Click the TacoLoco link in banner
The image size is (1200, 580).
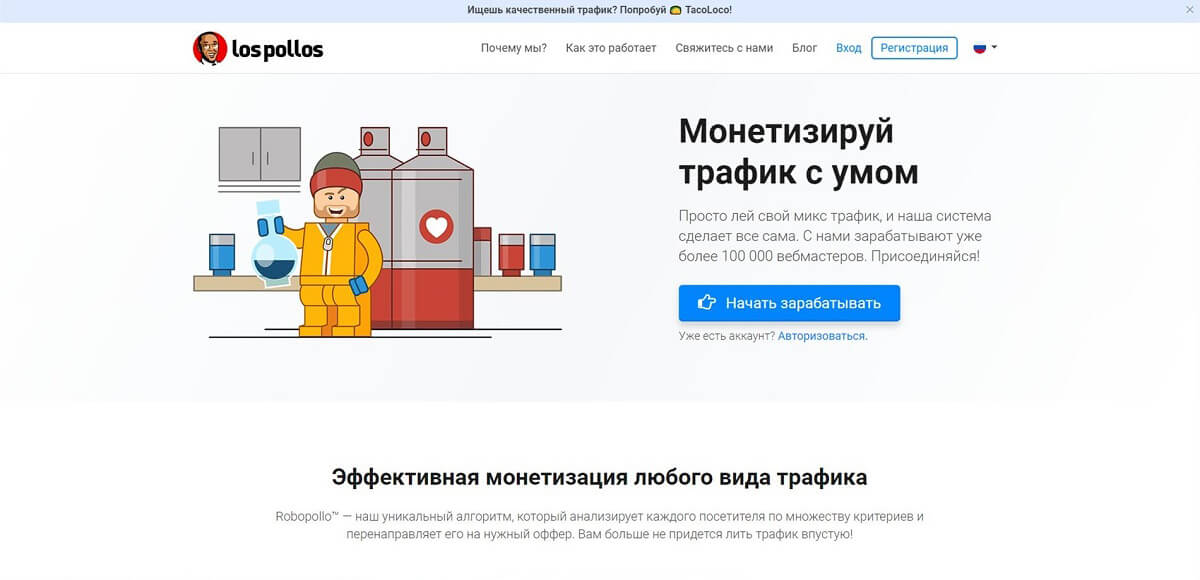coord(708,10)
